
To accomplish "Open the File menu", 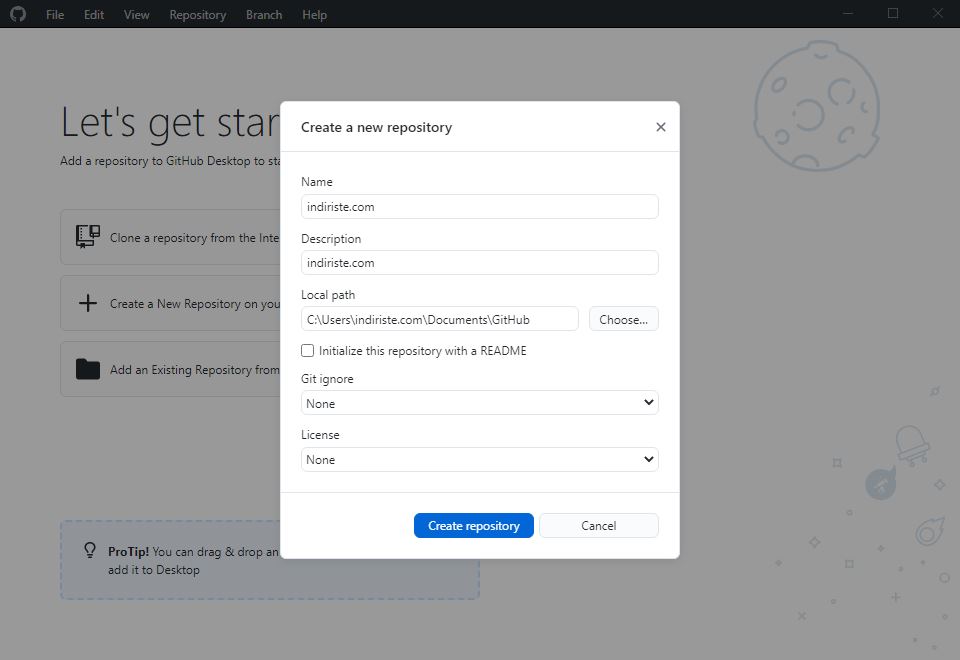I will [x=55, y=14].
